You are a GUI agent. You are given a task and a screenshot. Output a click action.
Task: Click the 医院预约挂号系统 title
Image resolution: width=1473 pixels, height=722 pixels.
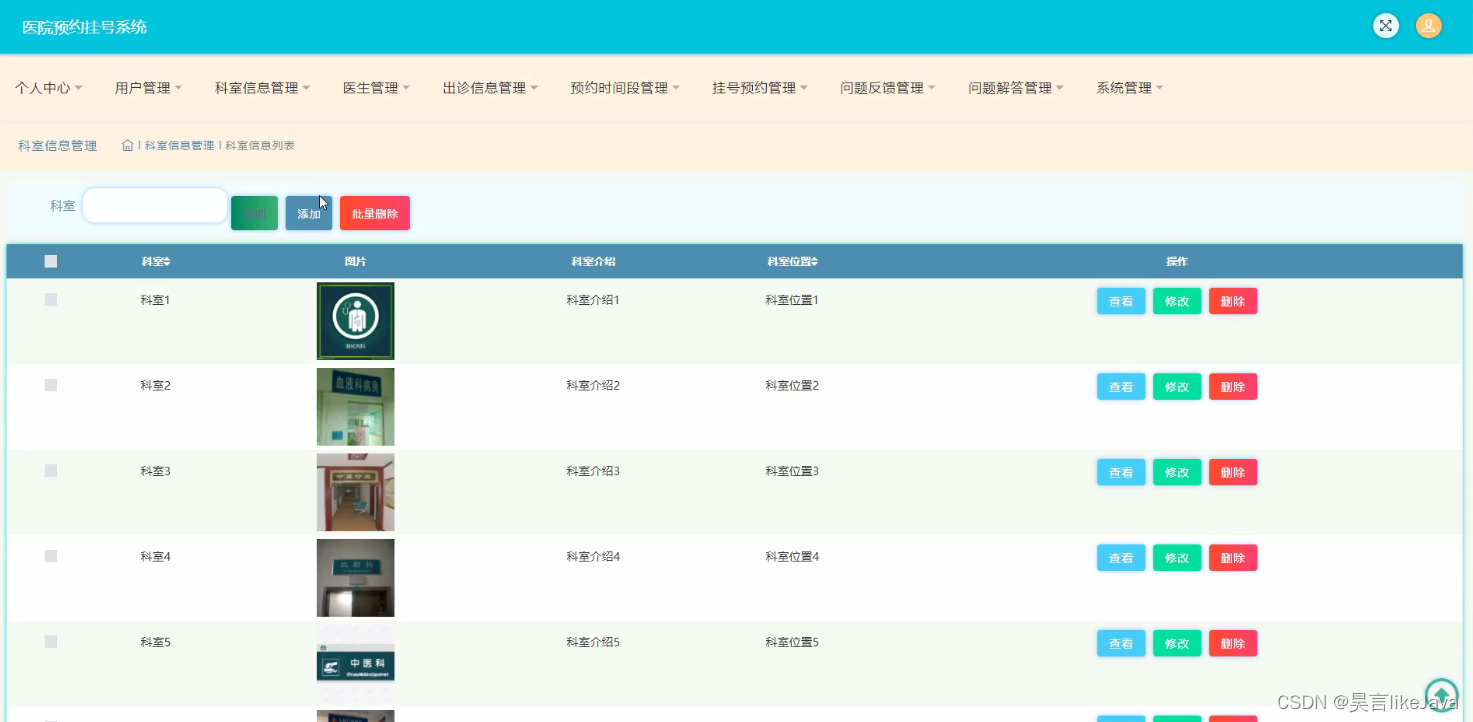pyautogui.click(x=85, y=27)
